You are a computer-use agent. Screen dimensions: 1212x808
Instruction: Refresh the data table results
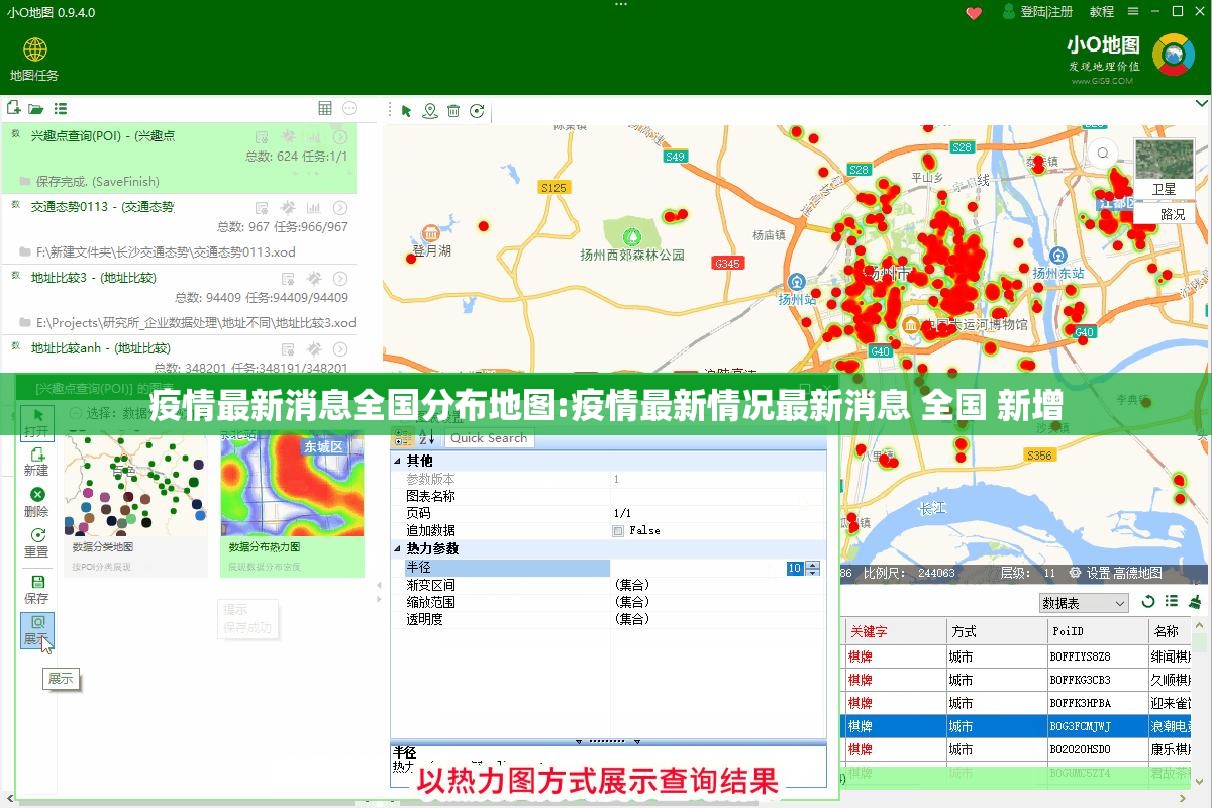pyautogui.click(x=1148, y=601)
